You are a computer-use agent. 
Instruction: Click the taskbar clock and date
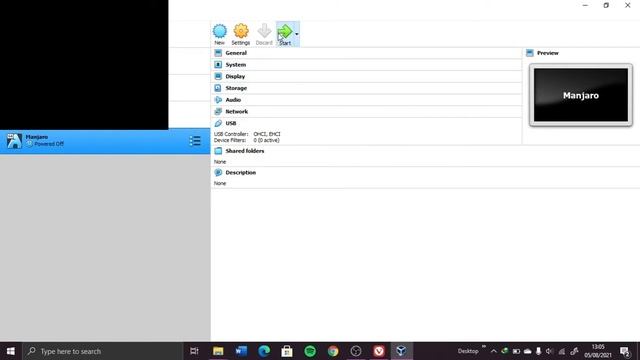(598, 351)
